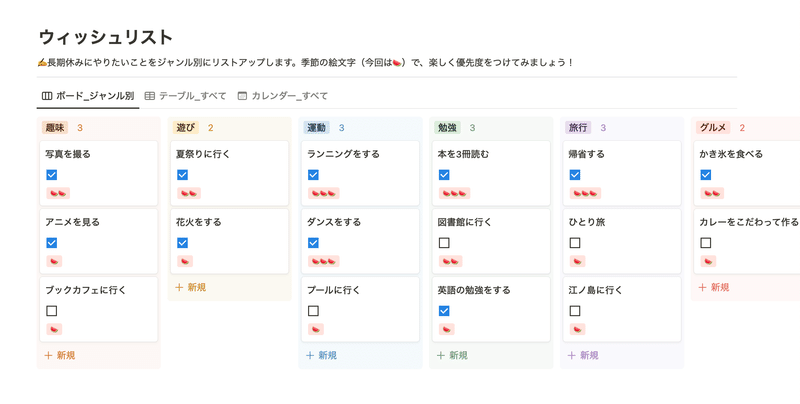Click watermelon priority tag on 本を3冊読む
This screenshot has height=404, width=800.
pos(455,193)
